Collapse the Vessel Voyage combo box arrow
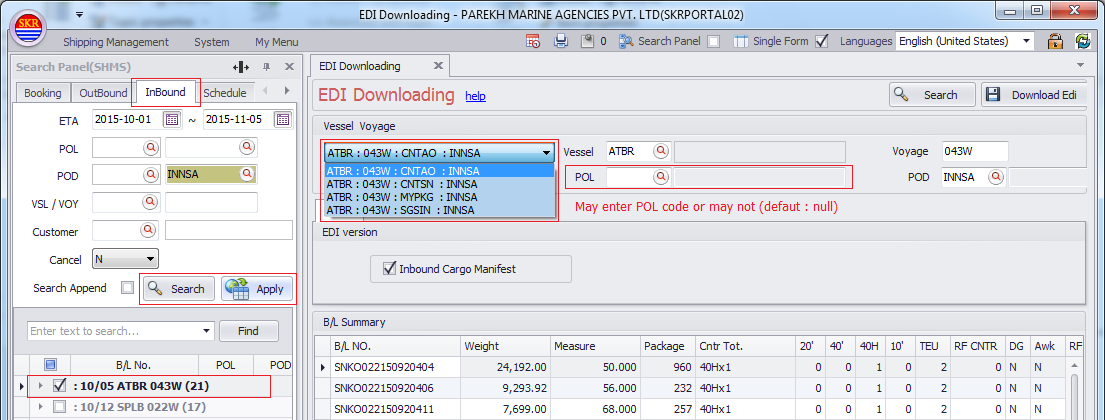Image resolution: width=1105 pixels, height=420 pixels. click(547, 152)
